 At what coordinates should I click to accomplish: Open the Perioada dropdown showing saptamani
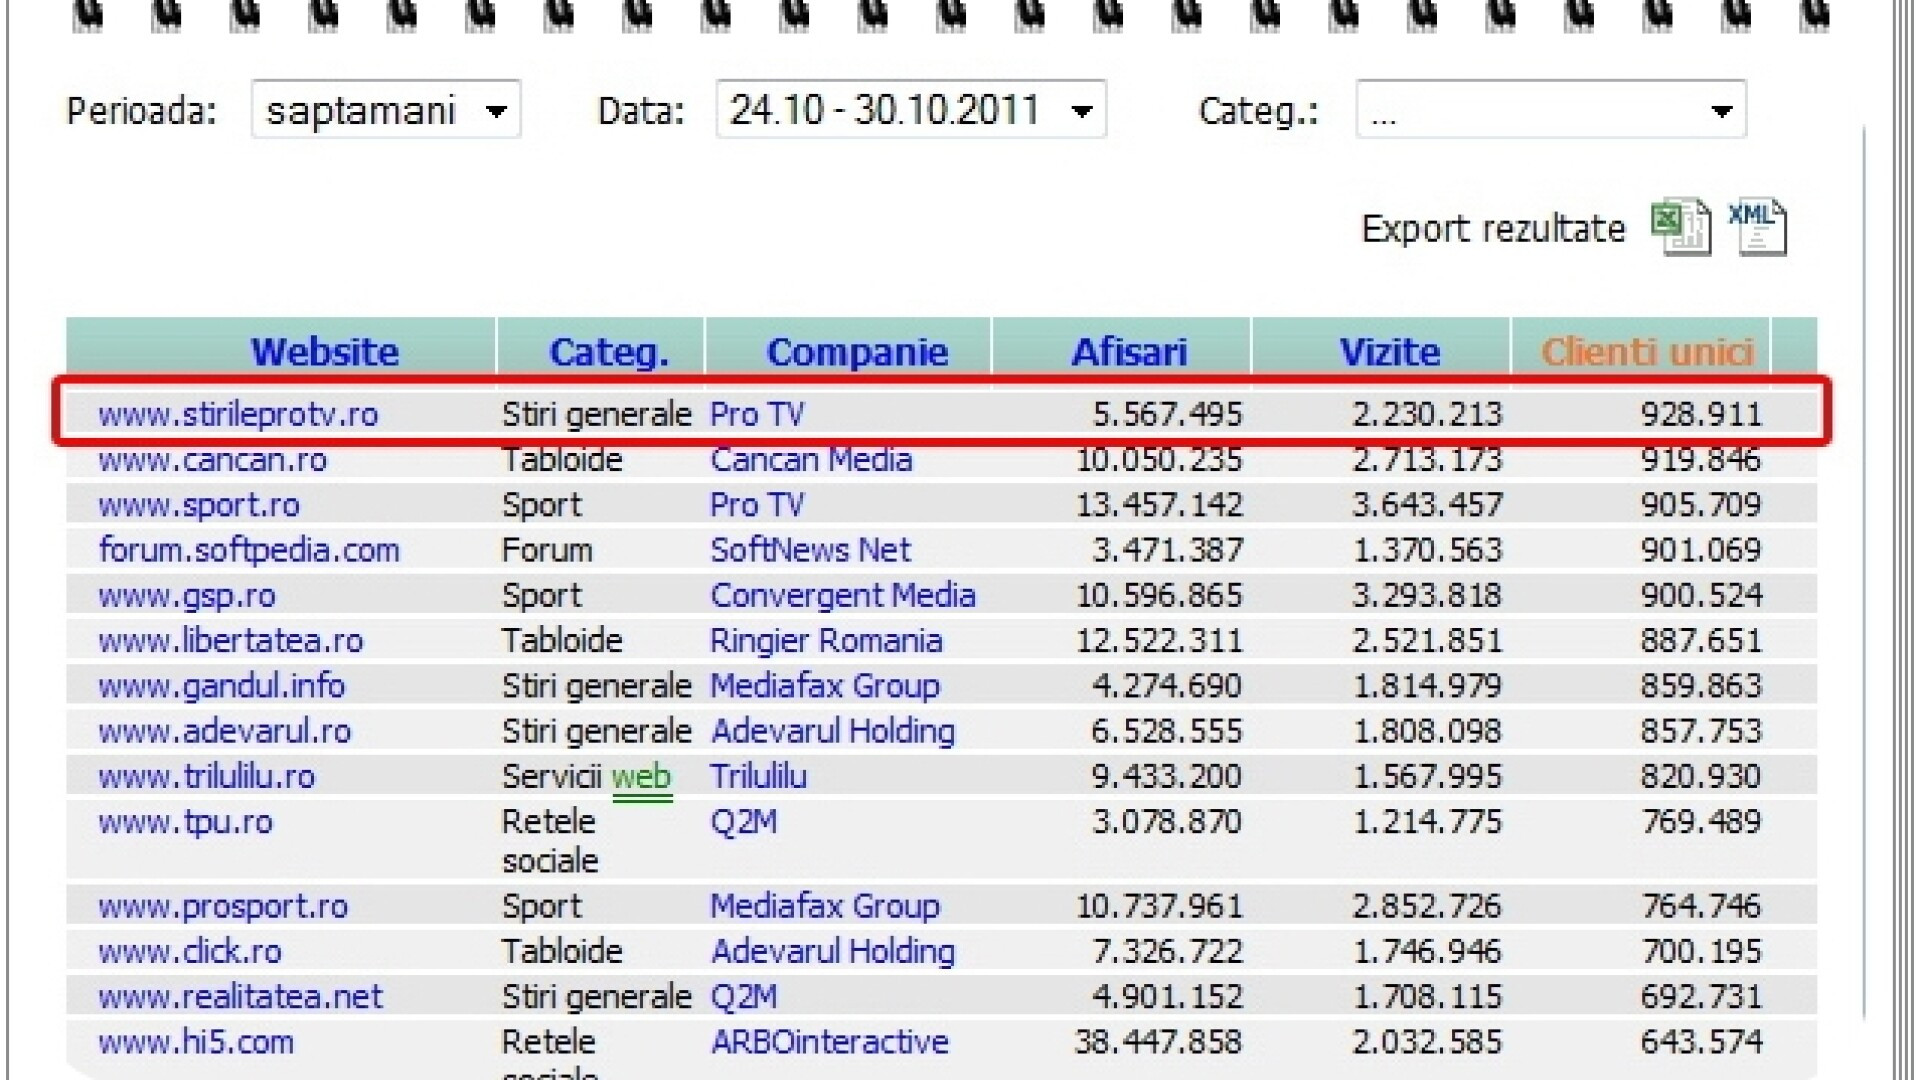tap(386, 110)
